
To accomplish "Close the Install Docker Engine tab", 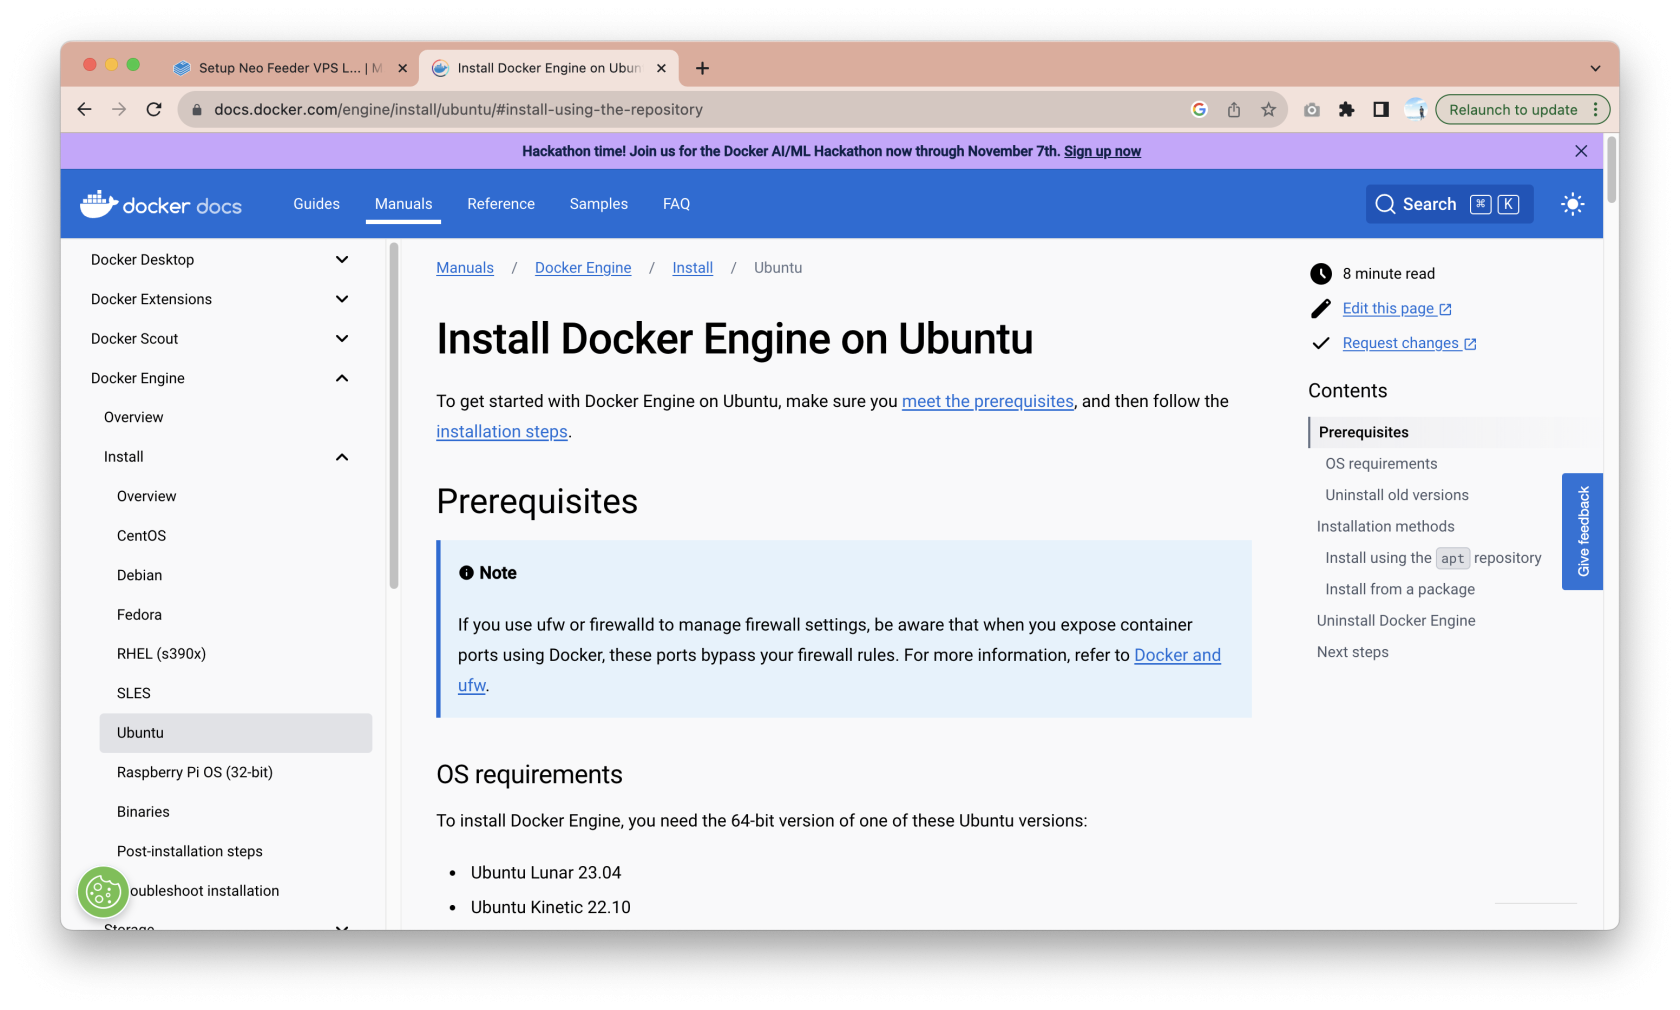I will point(661,68).
